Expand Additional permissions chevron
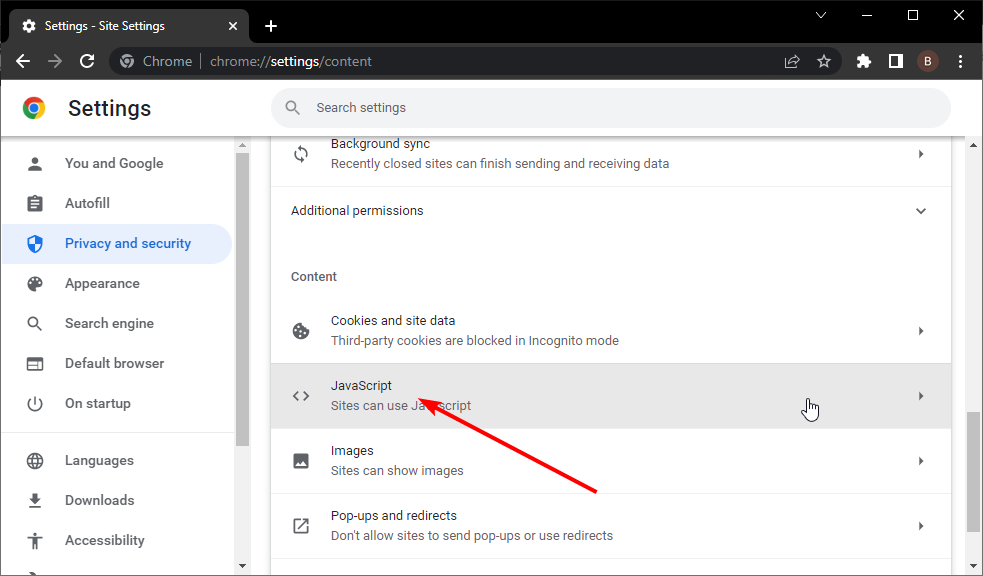 921,211
